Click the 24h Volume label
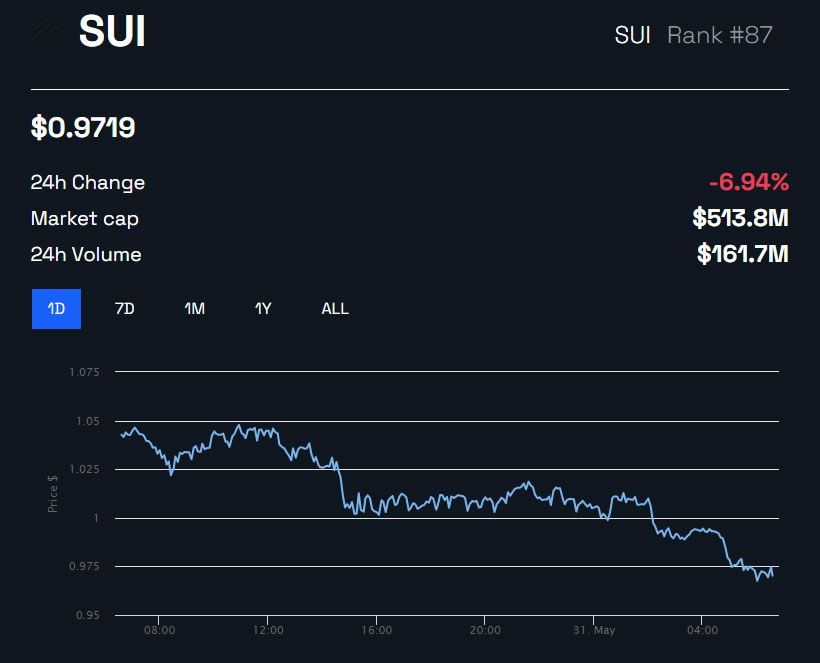Viewport: 820px width, 663px height. pos(86,255)
